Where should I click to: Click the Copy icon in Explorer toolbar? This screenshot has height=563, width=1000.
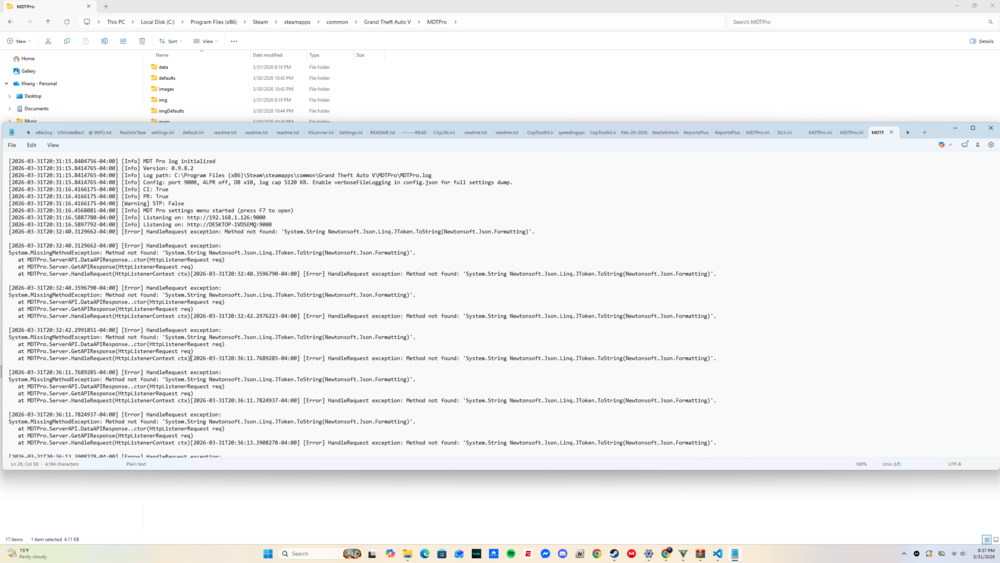tap(66, 41)
